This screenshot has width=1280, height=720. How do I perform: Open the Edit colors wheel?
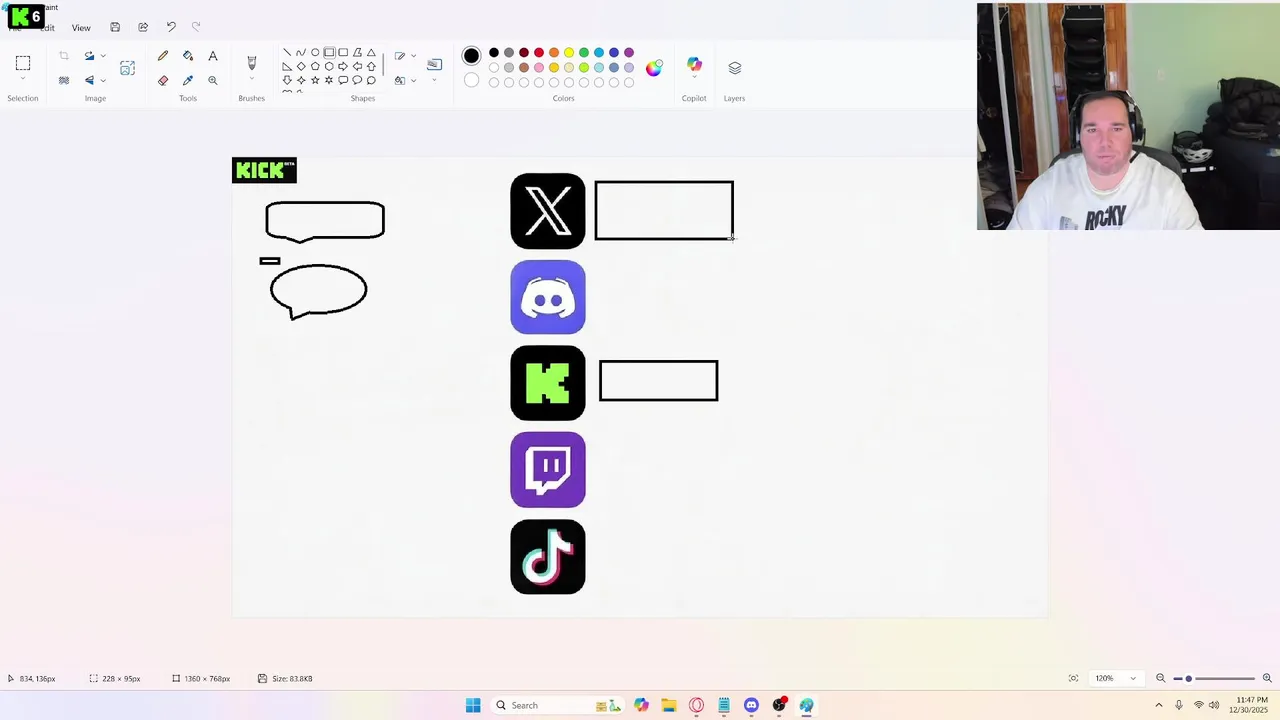tap(654, 68)
